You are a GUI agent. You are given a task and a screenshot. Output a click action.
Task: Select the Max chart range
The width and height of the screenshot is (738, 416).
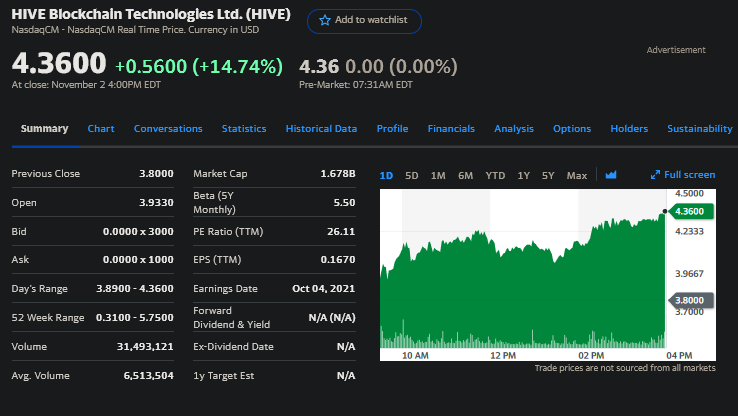[x=577, y=176]
